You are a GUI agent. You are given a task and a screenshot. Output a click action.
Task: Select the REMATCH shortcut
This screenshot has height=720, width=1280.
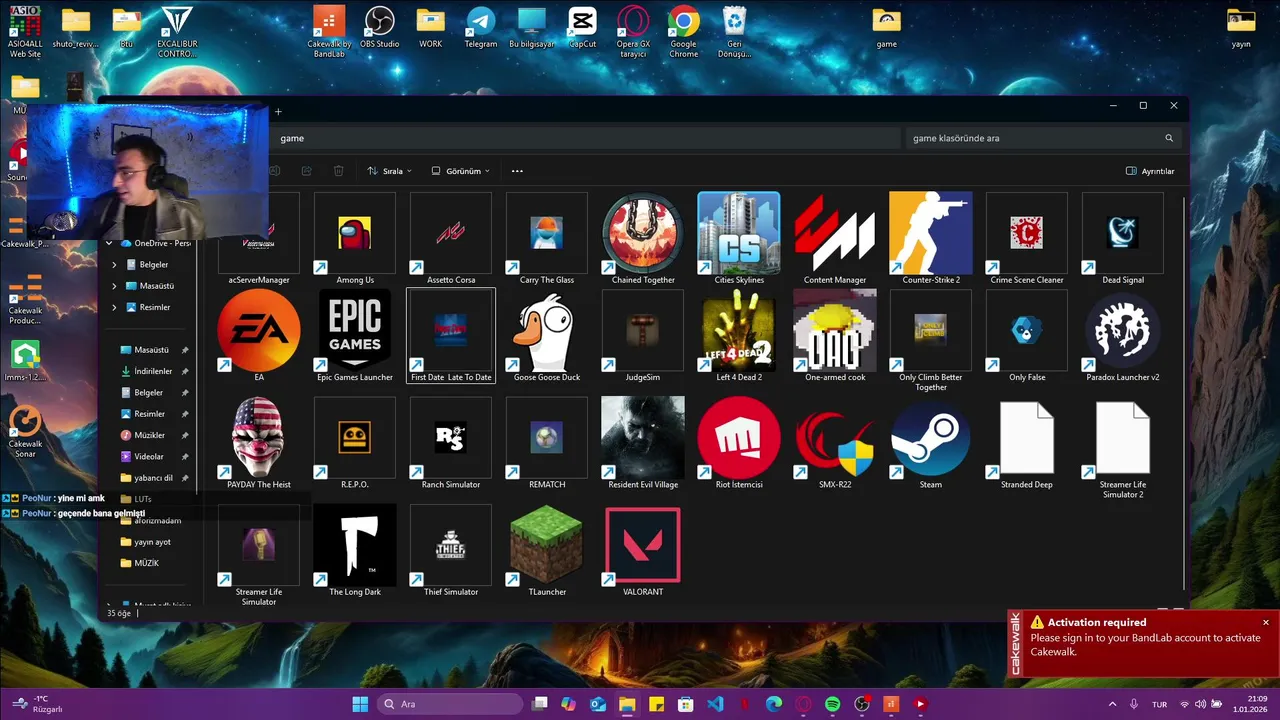pyautogui.click(x=547, y=438)
